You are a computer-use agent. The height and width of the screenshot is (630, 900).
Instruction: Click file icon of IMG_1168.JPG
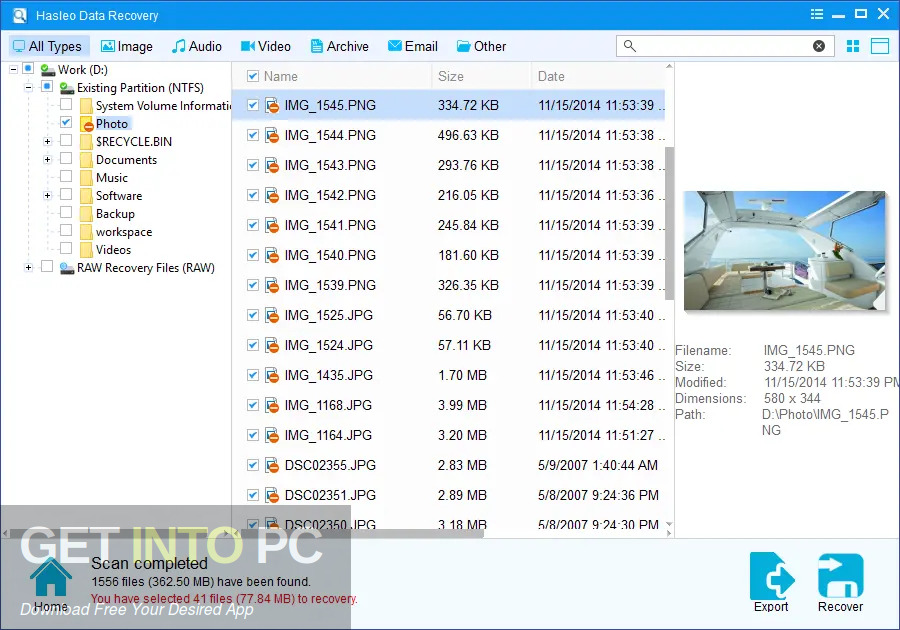[272, 406]
